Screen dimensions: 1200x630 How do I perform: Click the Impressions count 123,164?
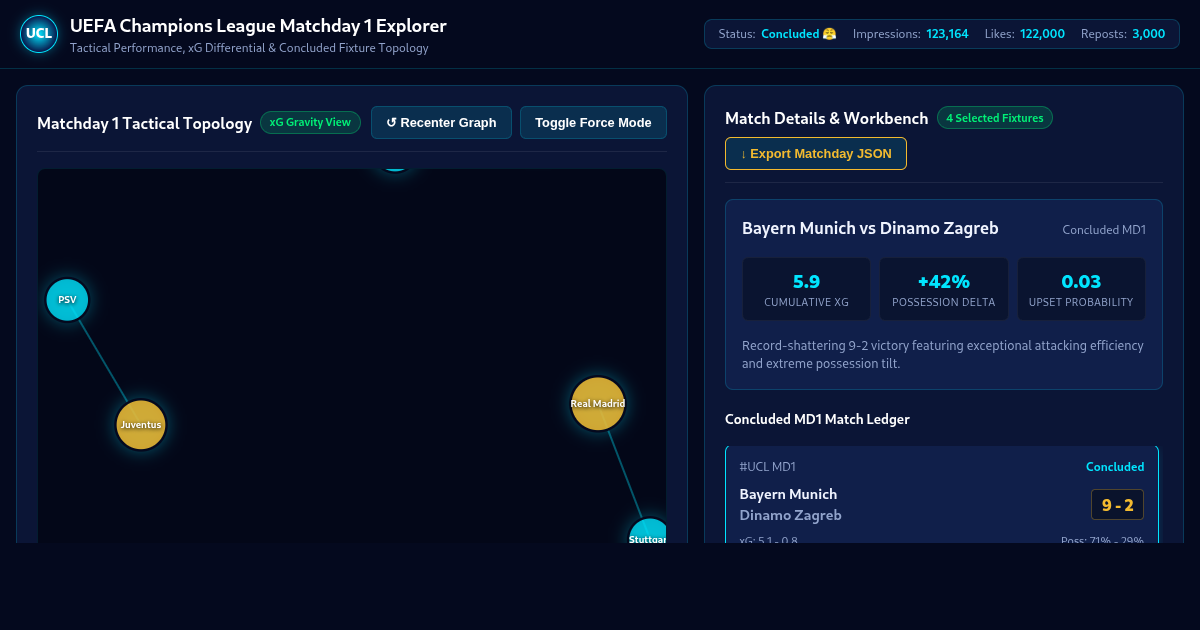click(947, 34)
